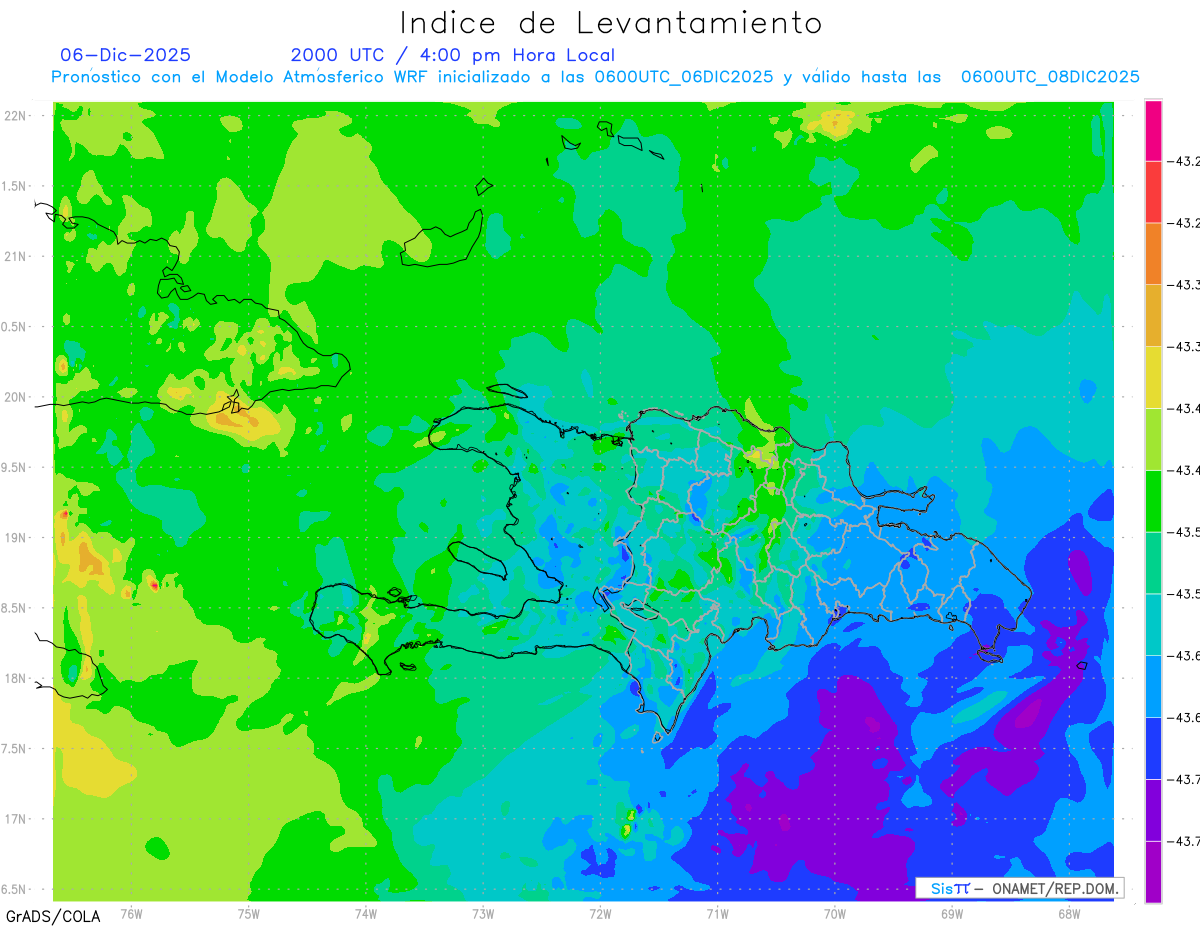
Task: Pick the magenta swatch atop the color scale
Action: coord(1153,130)
